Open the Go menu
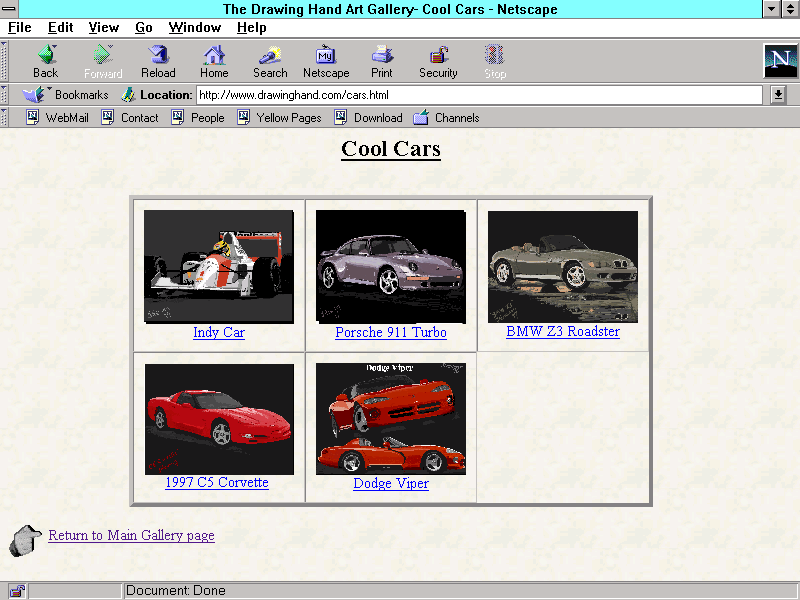800x600 pixels. [144, 28]
